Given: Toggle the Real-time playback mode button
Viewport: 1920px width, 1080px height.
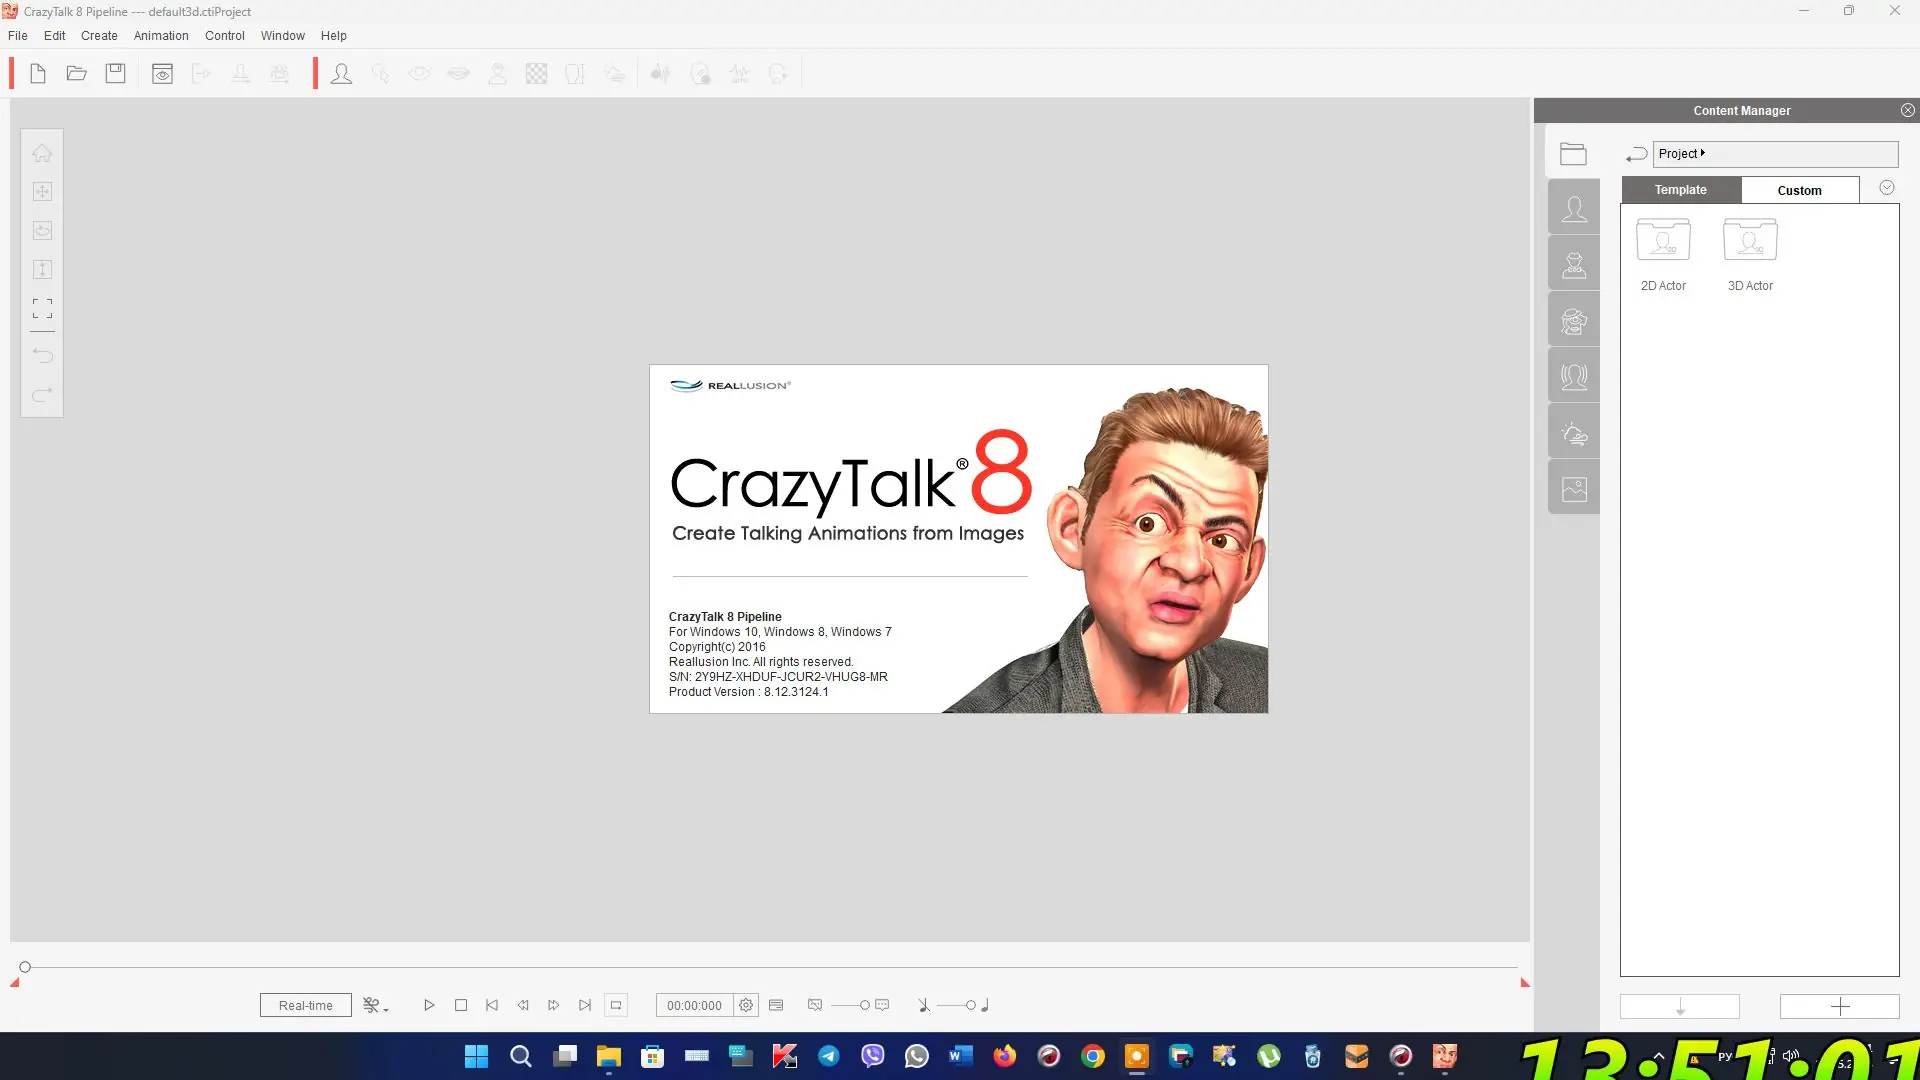Looking at the screenshot, I should 305,1005.
